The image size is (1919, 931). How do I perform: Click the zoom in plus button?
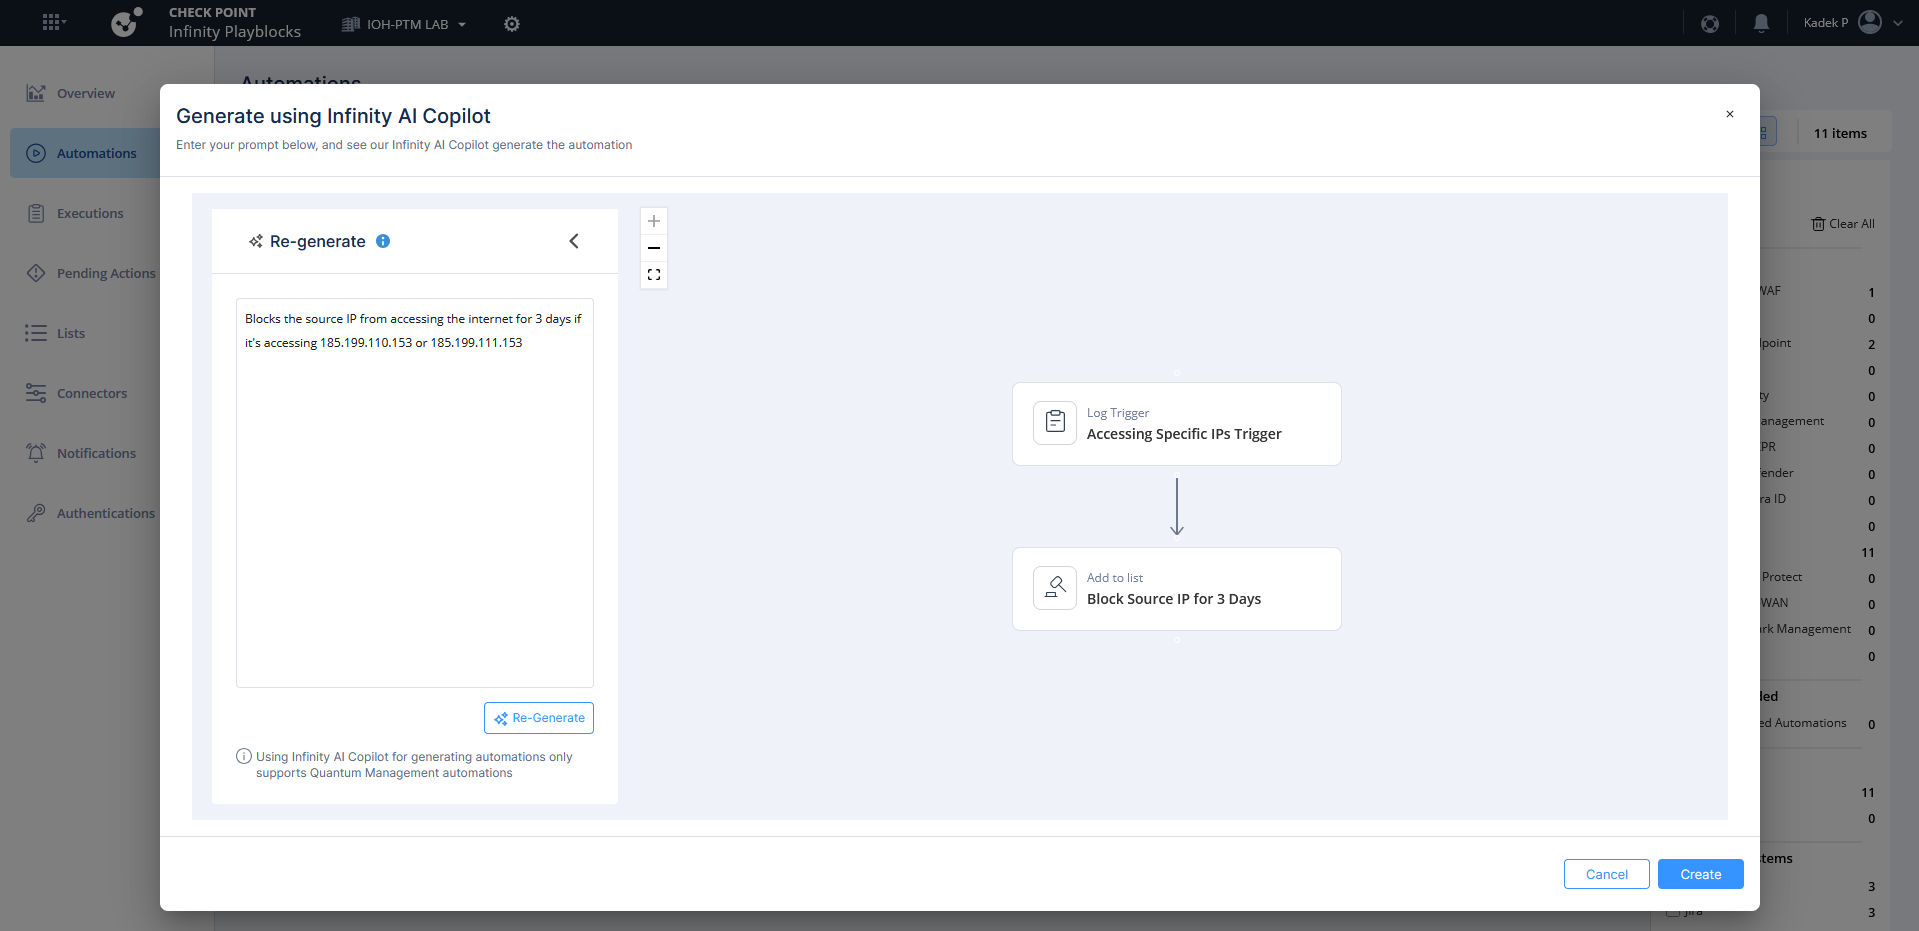point(654,221)
